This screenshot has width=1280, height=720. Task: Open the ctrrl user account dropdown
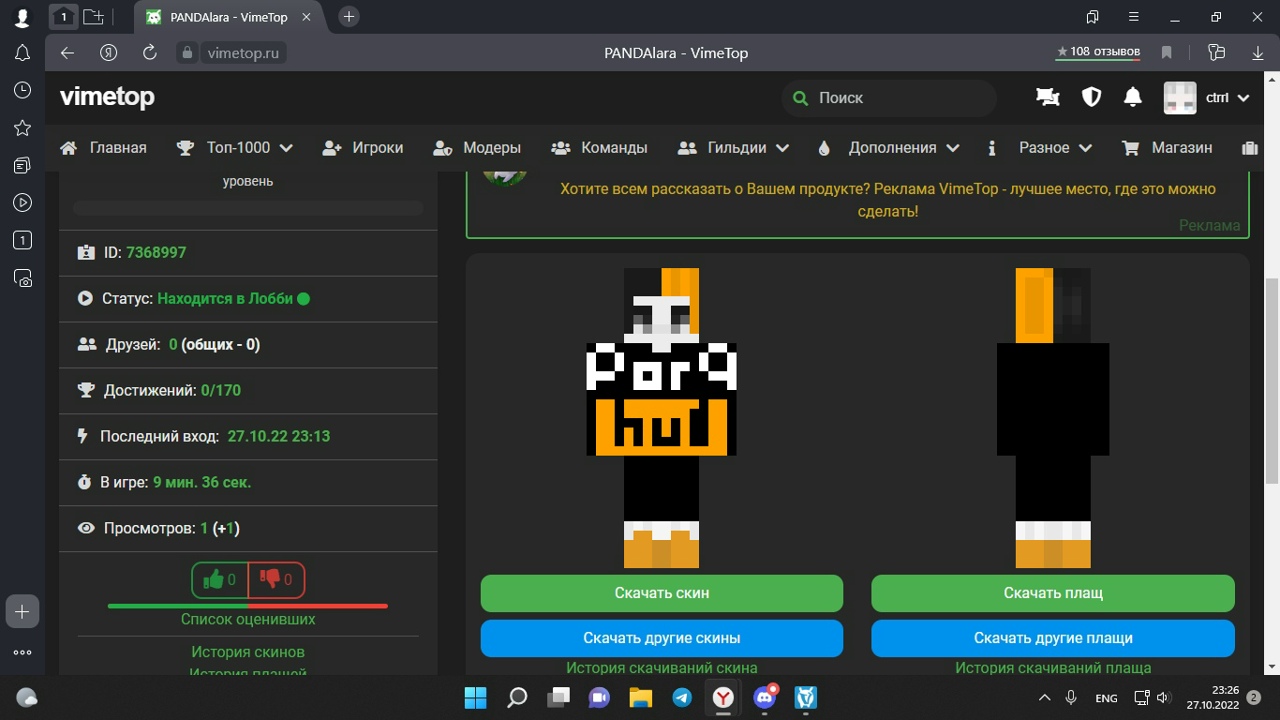1207,98
